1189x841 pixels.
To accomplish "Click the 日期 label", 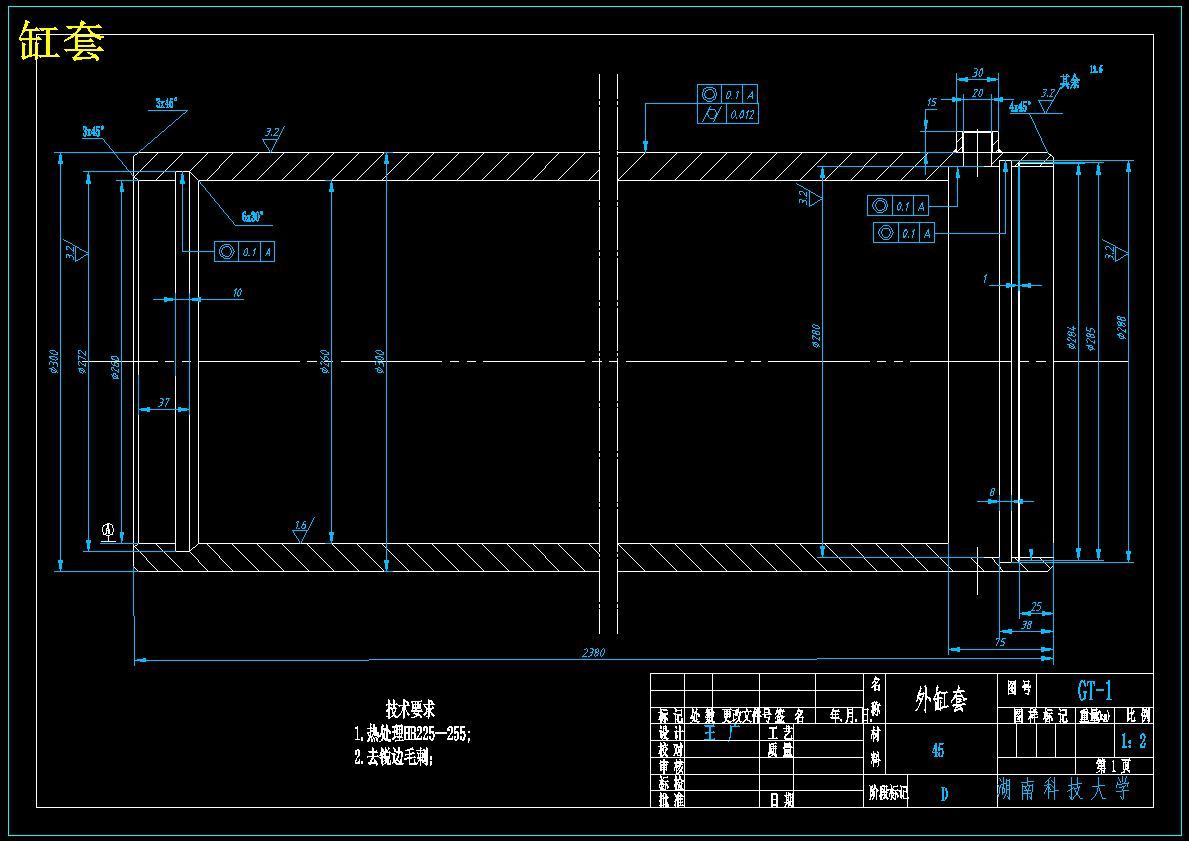I will click(x=781, y=799).
